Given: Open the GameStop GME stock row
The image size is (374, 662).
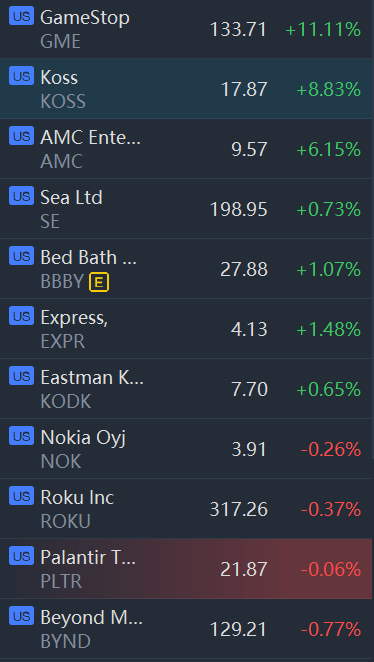Looking at the screenshot, I should 187,29.
